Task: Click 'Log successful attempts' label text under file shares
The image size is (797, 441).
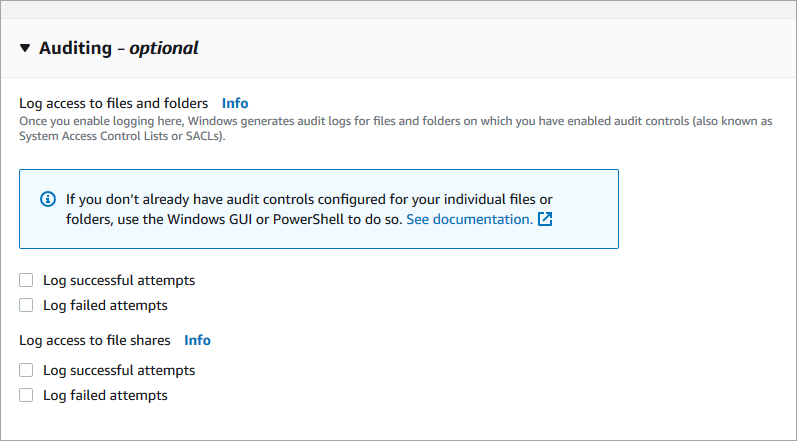Action: (118, 370)
